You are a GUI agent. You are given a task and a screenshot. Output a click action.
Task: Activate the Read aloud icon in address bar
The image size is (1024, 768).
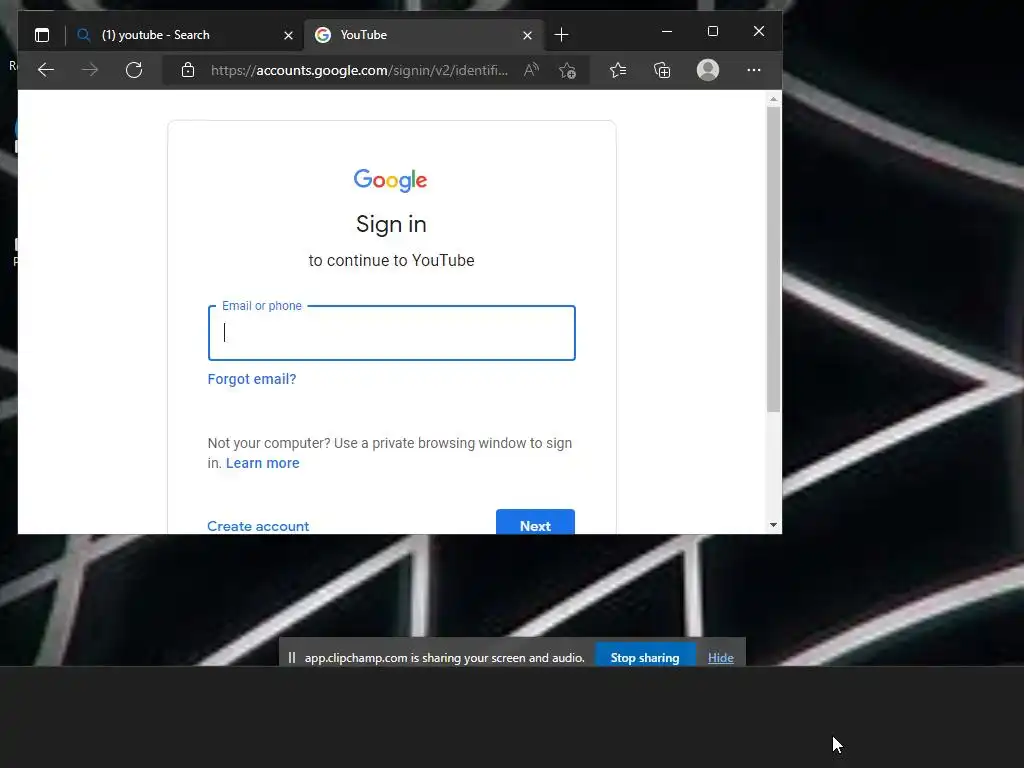531,70
